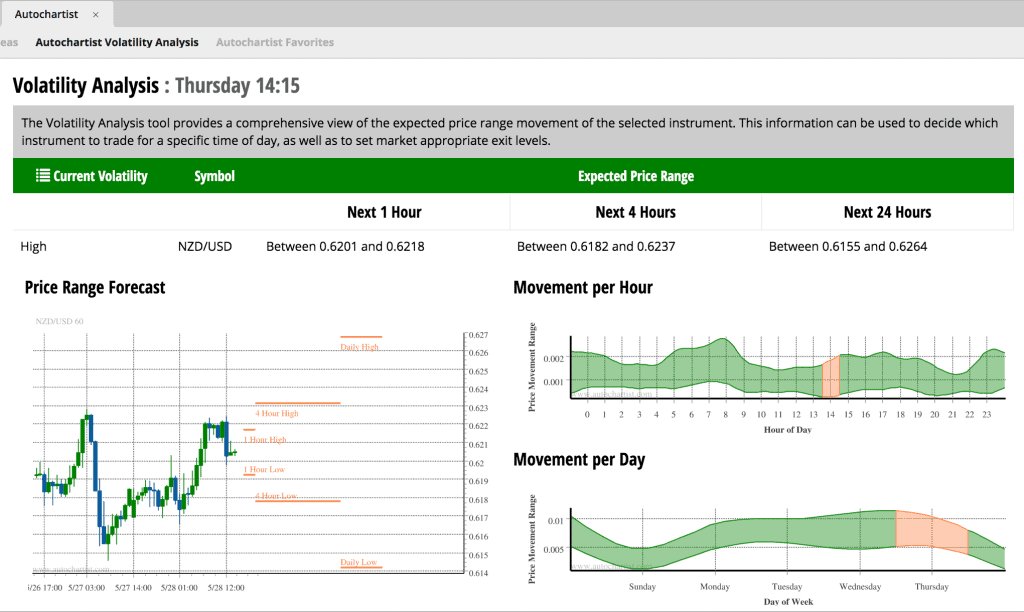Click the Symbol column header
This screenshot has width=1024, height=612.
coord(214,176)
